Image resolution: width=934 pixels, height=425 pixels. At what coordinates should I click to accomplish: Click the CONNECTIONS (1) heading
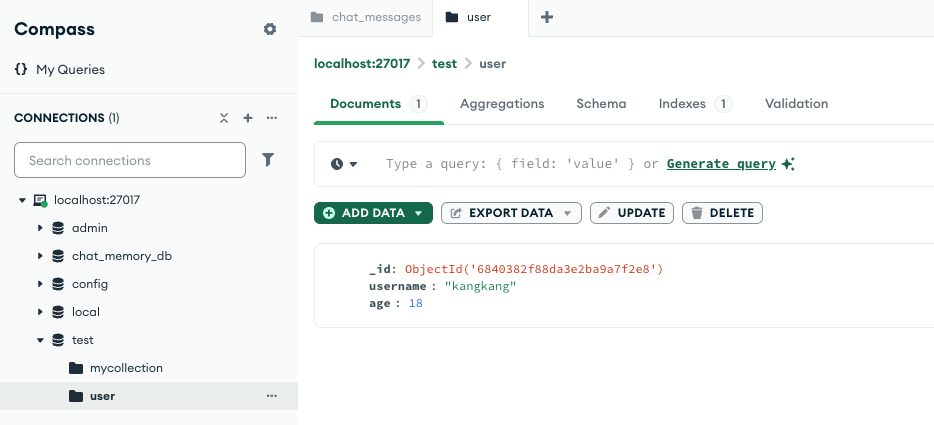[67, 118]
